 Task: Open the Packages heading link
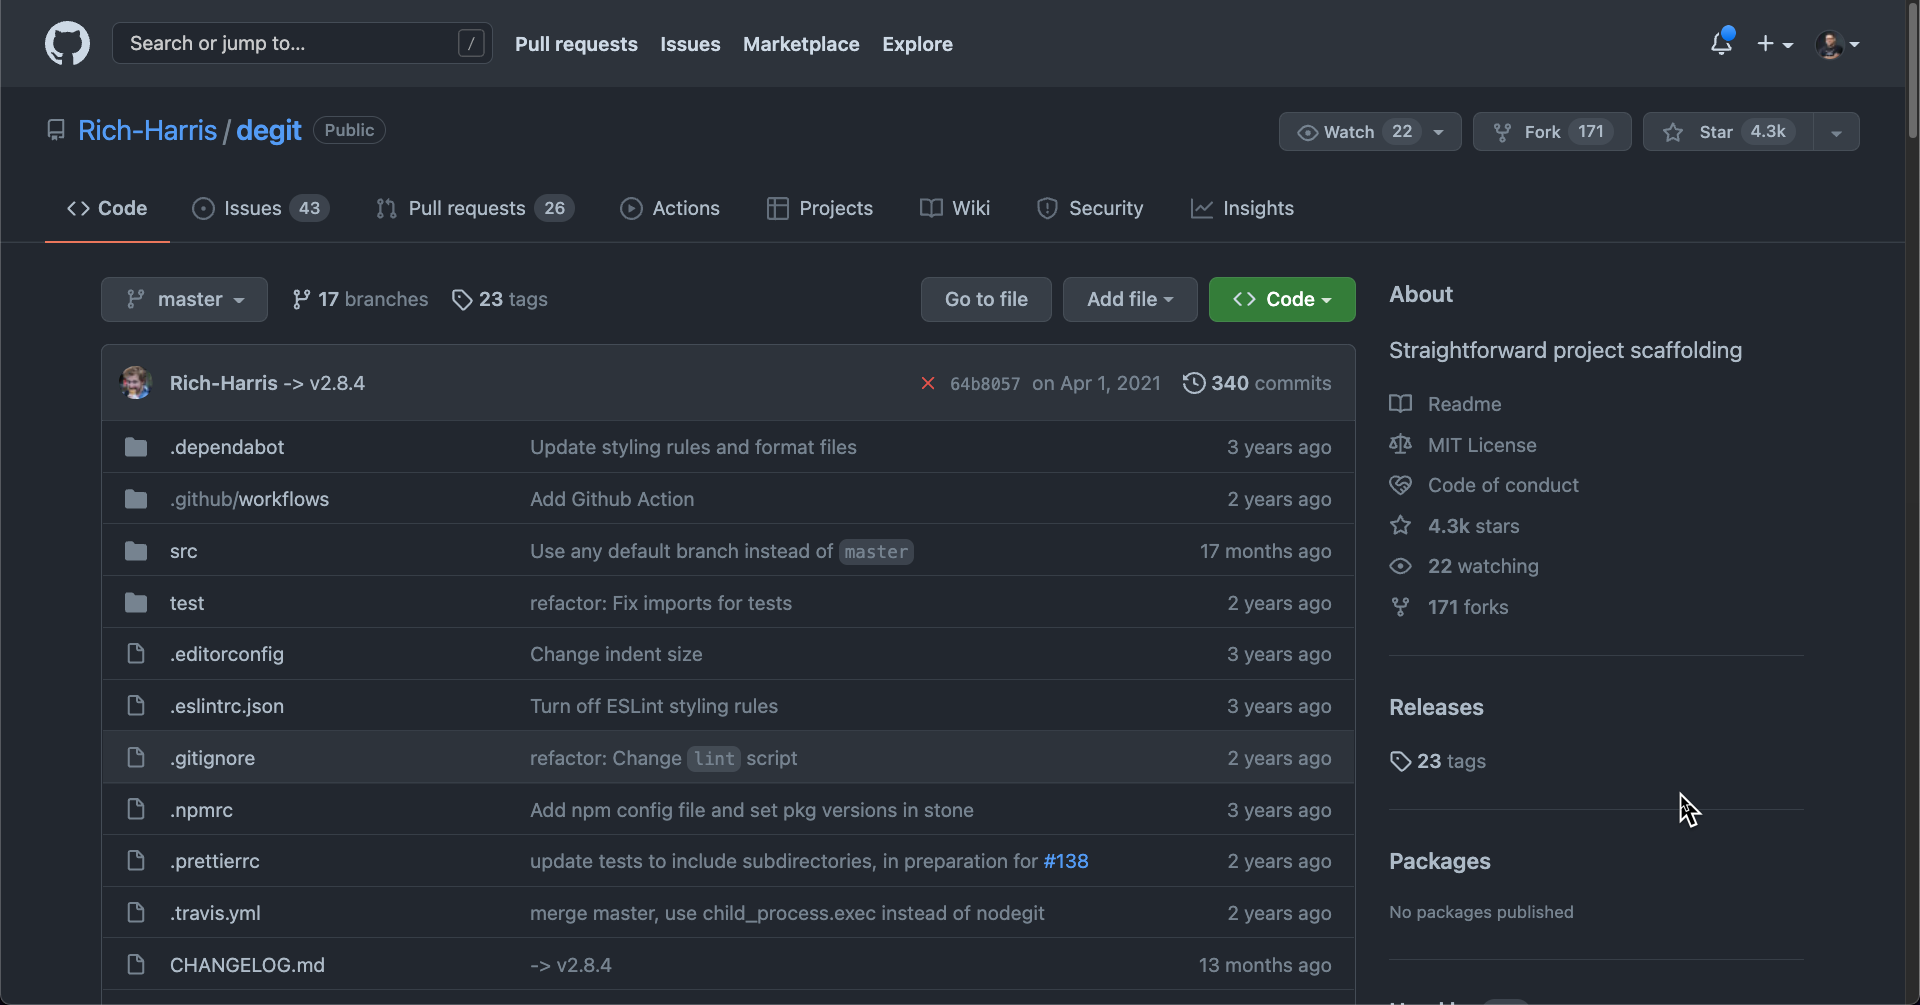tap(1439, 861)
